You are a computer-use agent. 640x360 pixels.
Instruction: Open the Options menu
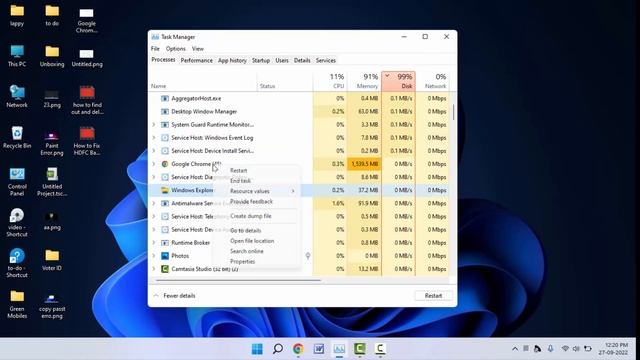pyautogui.click(x=176, y=49)
